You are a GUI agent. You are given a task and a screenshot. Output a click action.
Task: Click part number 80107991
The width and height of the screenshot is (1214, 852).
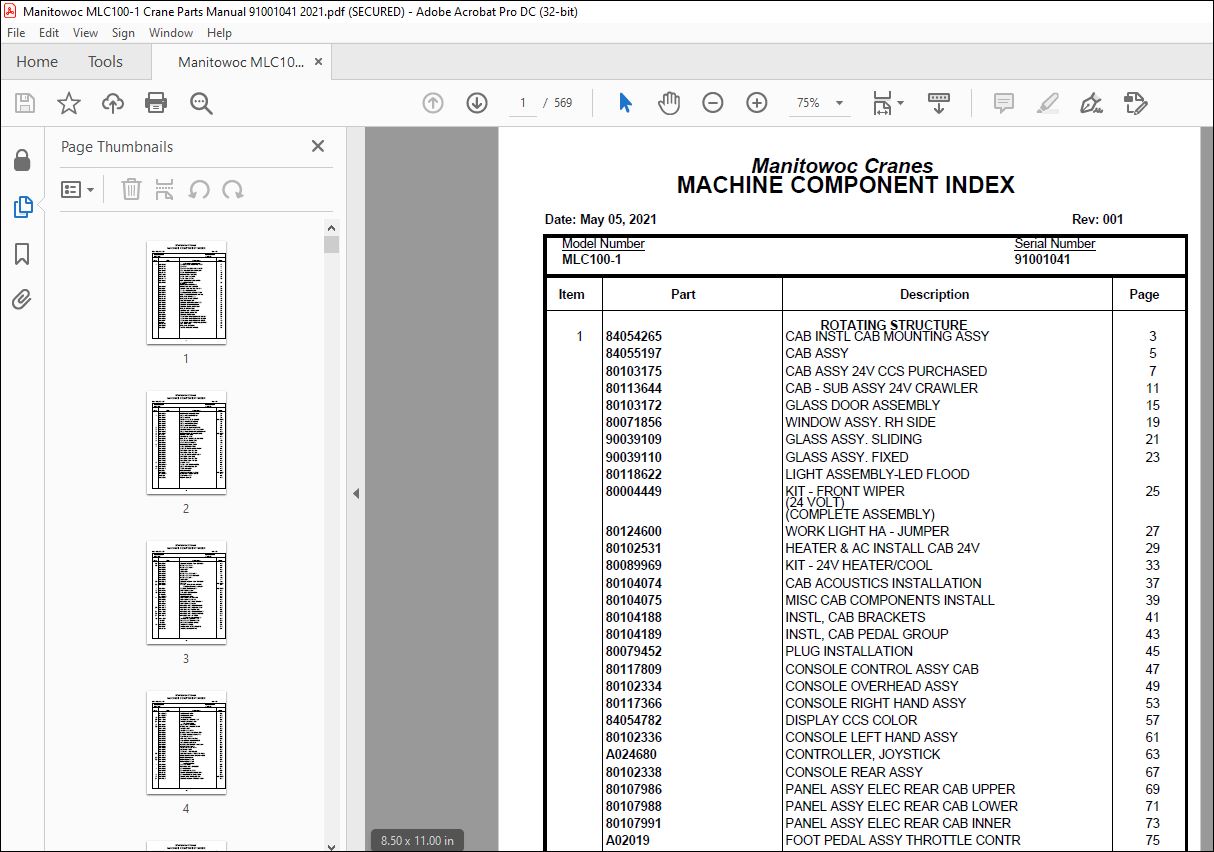(634, 823)
